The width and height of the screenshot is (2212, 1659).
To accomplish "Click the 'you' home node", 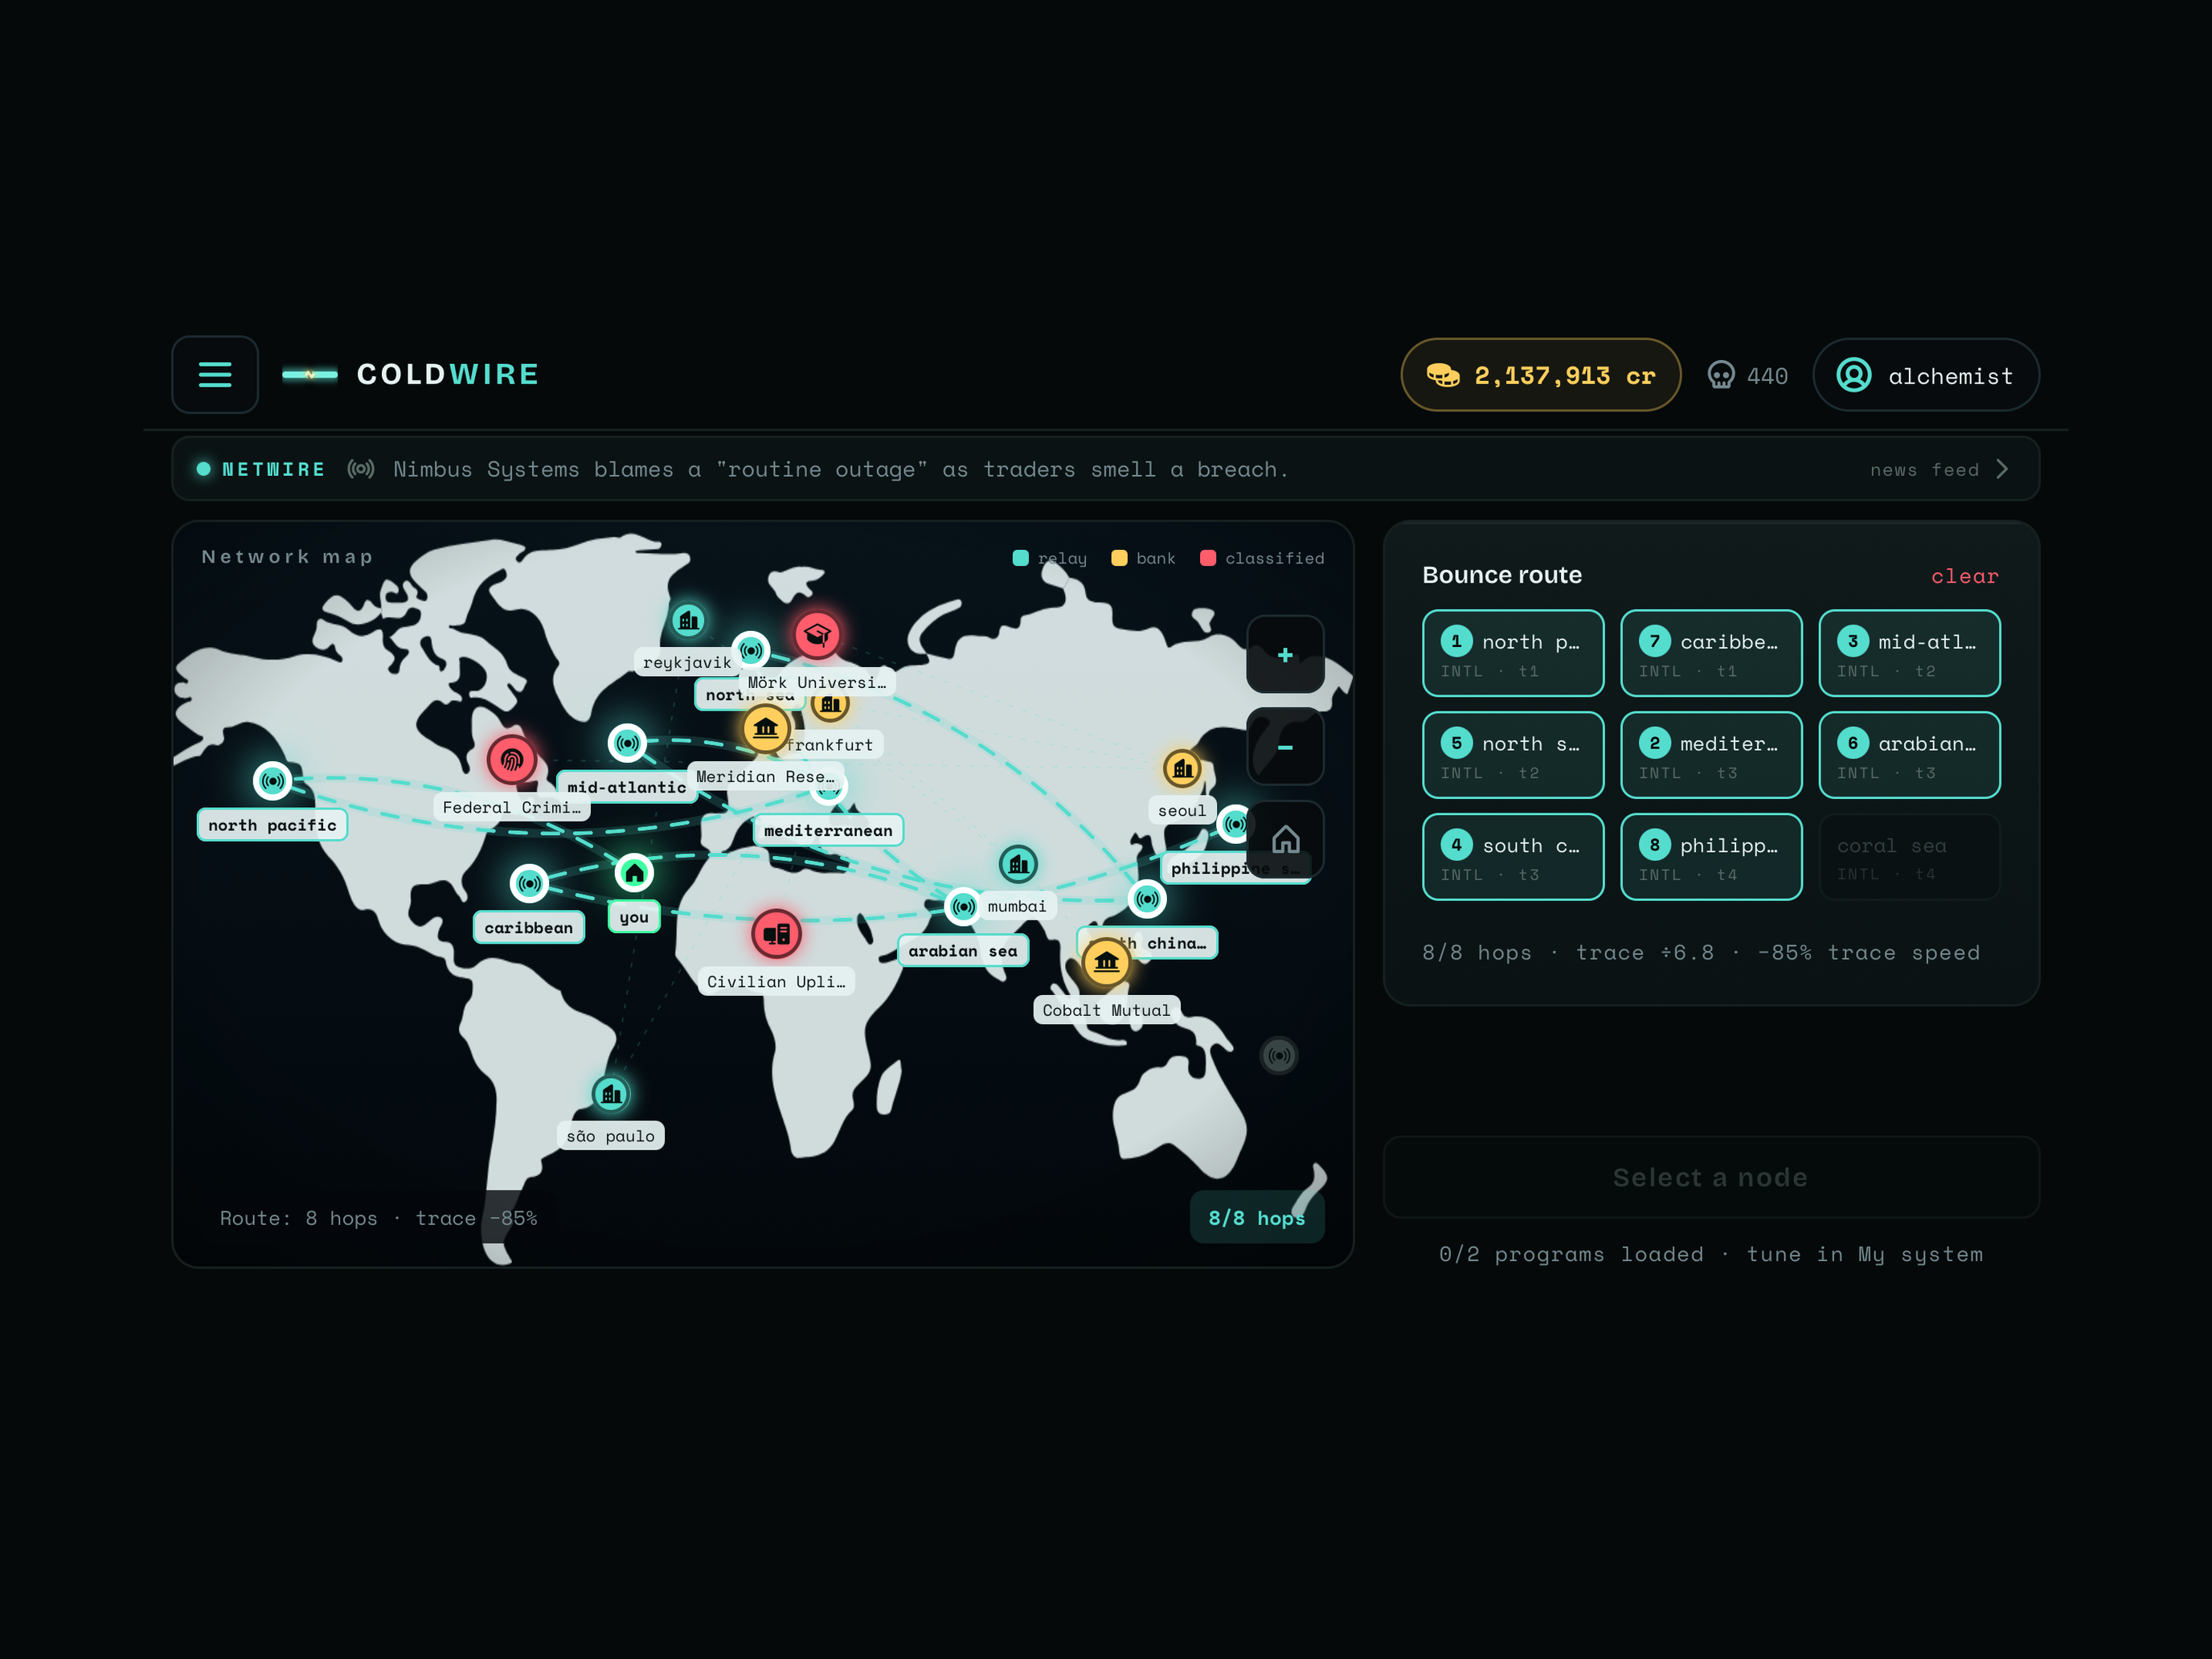I will tap(634, 873).
